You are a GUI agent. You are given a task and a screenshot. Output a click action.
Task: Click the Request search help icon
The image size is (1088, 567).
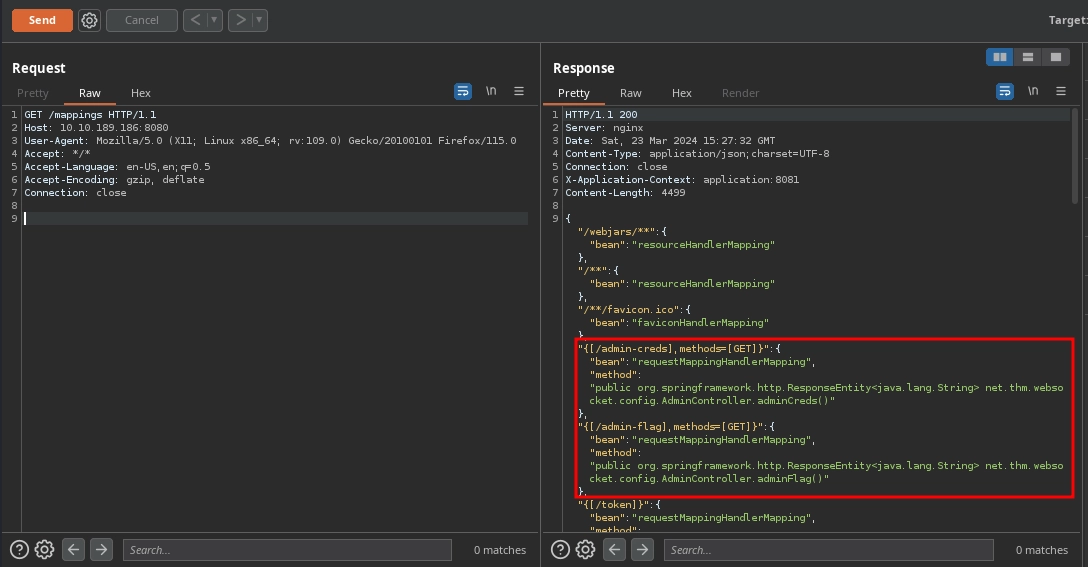19,549
